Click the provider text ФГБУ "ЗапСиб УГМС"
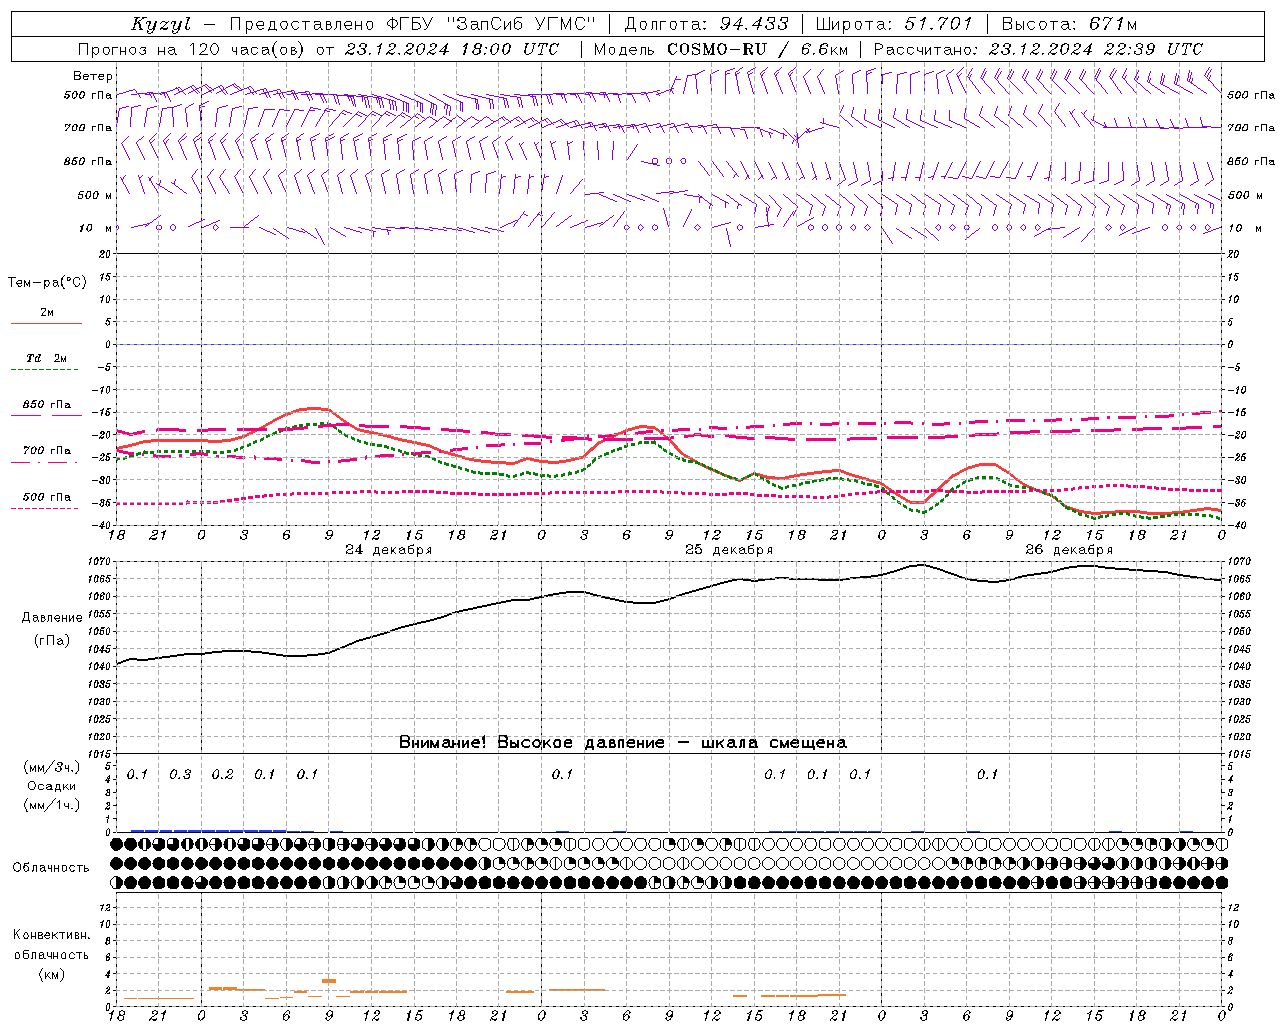This screenshot has width=1280, height=1024. [492, 24]
